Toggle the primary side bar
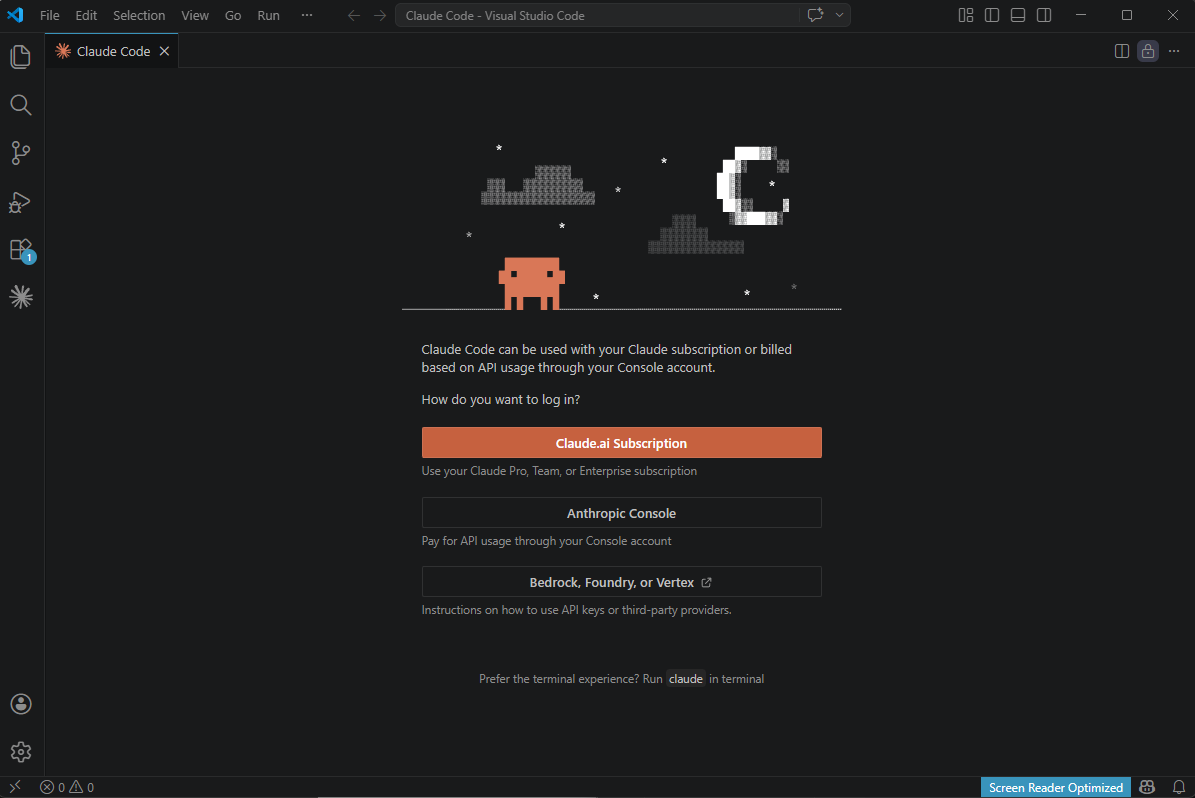This screenshot has height=798, width=1195. 992,15
